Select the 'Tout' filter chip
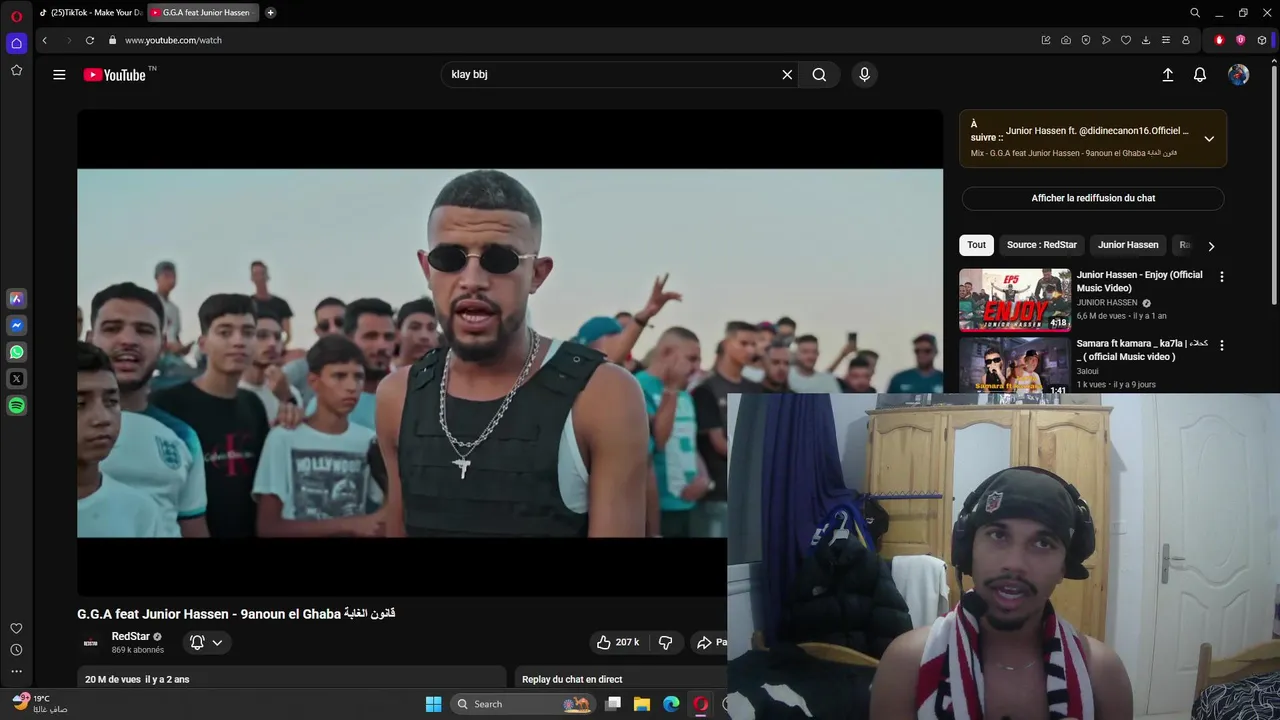The height and width of the screenshot is (720, 1280). pos(976,245)
